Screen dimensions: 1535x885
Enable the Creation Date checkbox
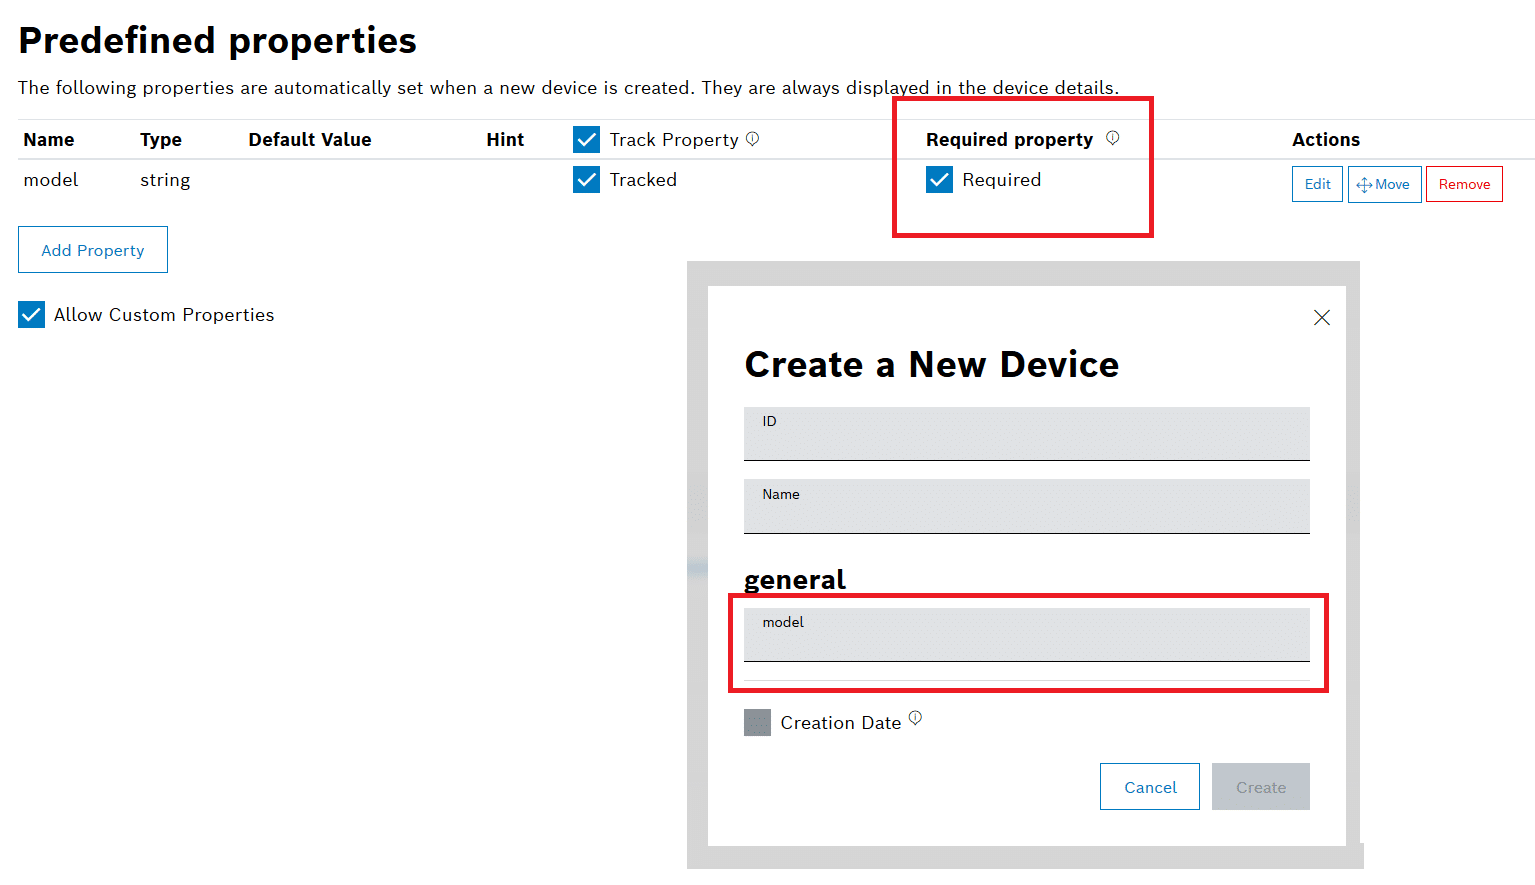pyautogui.click(x=757, y=723)
